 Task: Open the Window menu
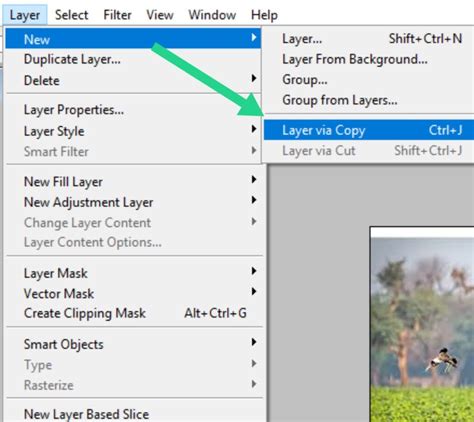pyautogui.click(x=212, y=15)
